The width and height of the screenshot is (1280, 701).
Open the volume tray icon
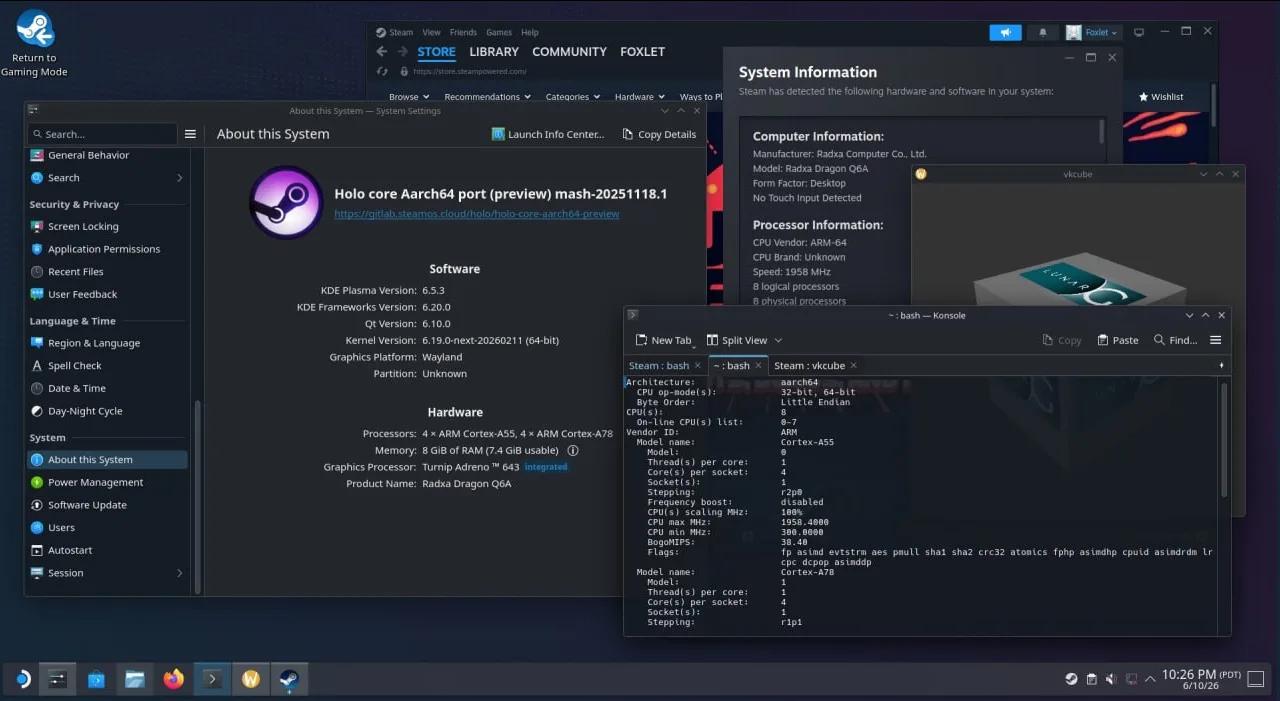point(1112,680)
